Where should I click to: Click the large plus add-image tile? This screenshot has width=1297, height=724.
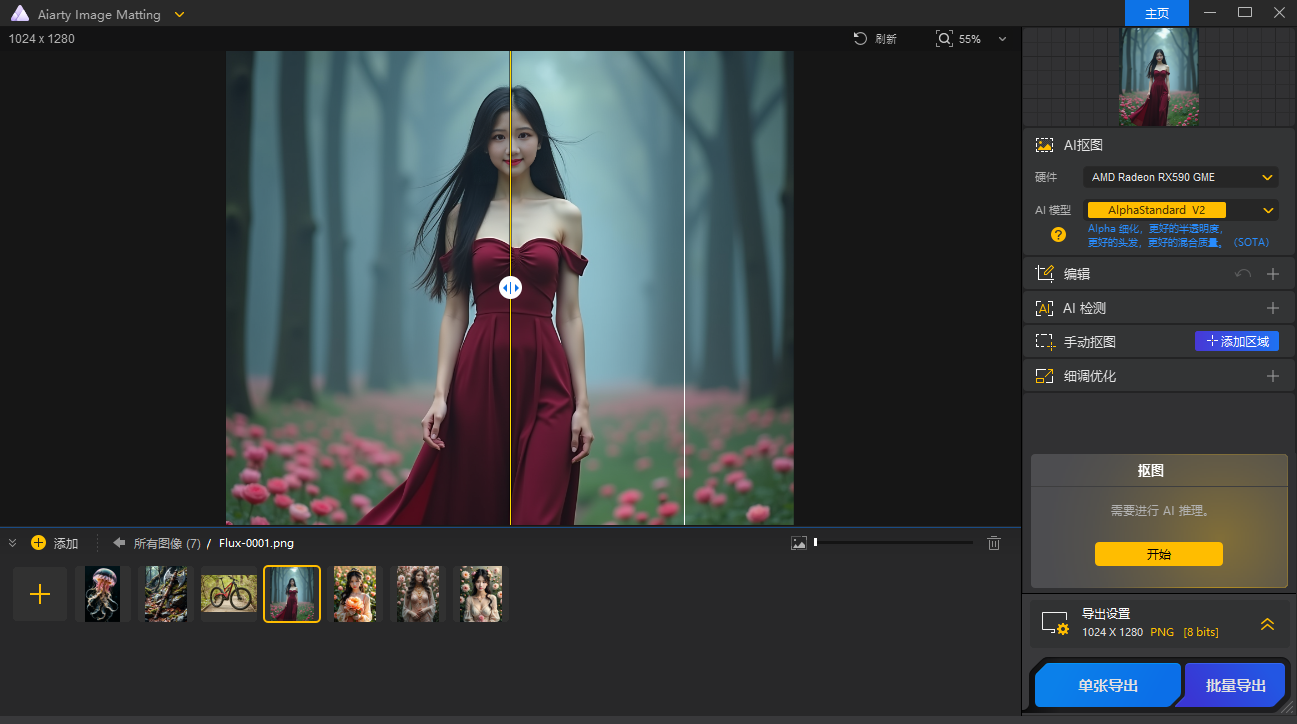[40, 594]
